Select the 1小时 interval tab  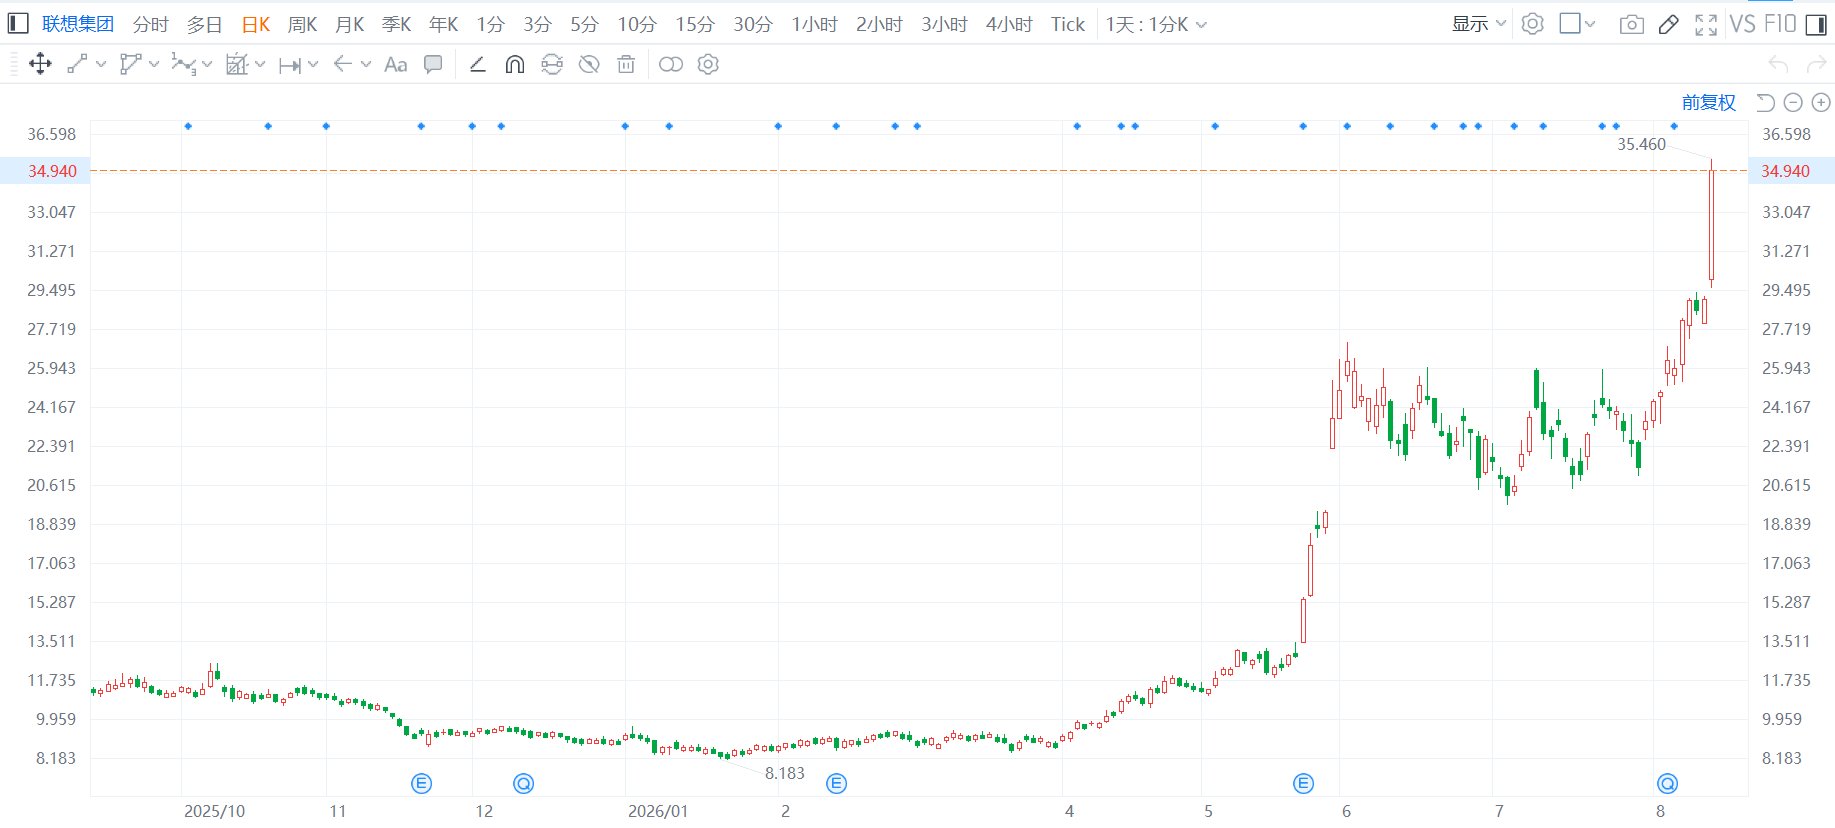point(814,24)
